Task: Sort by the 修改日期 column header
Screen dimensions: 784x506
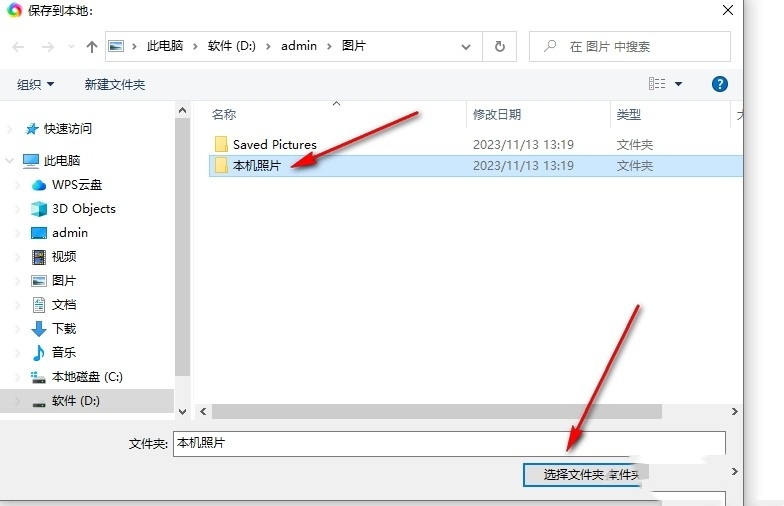Action: pos(497,114)
